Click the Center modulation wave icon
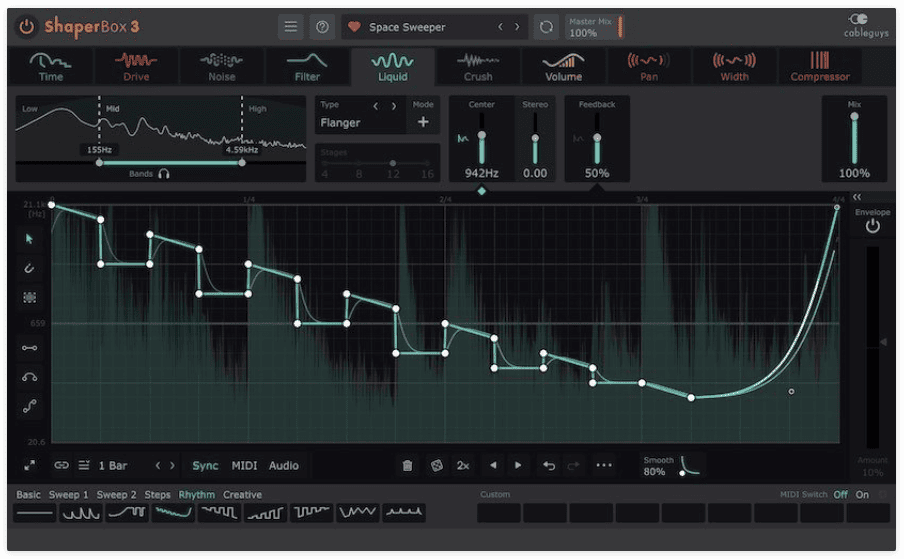The width and height of the screenshot is (904, 559). click(462, 138)
